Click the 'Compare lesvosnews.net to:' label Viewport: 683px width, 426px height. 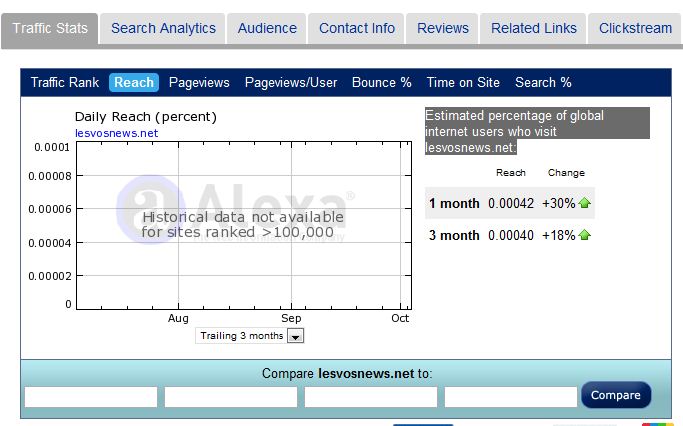point(347,374)
